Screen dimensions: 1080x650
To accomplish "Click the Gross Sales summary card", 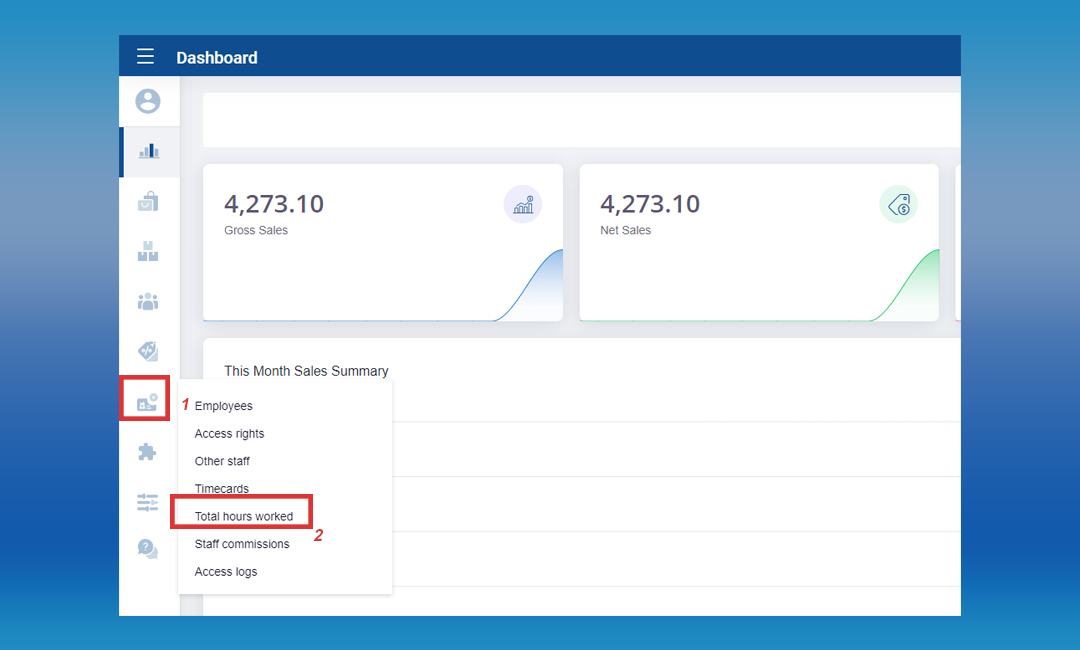I will pyautogui.click(x=382, y=242).
